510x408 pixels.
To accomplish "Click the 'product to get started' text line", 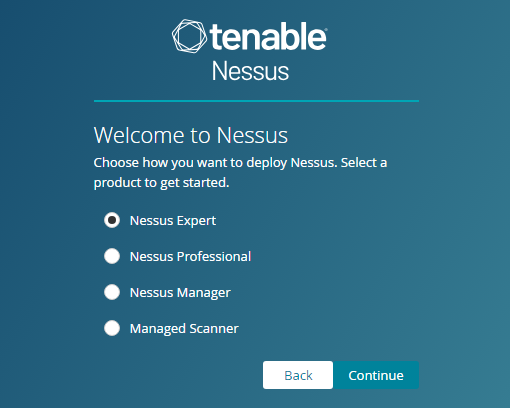I will click(161, 183).
